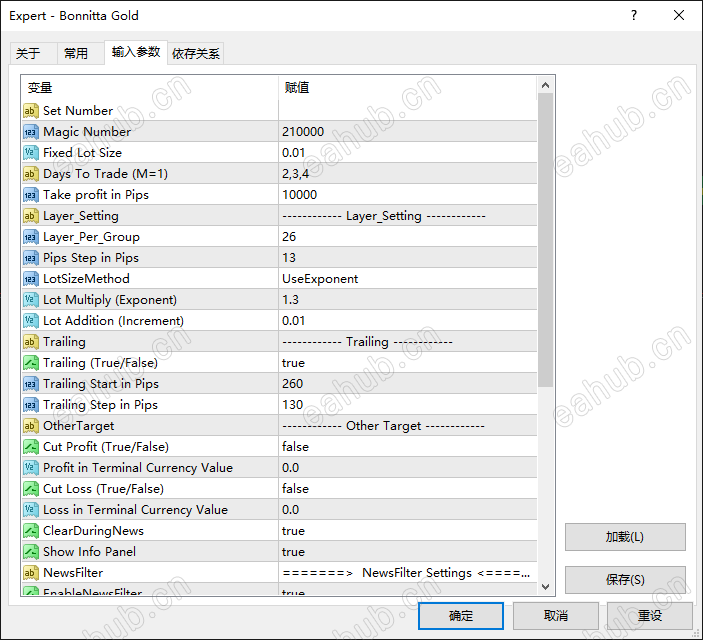Cancel the dialog with 取消
The height and width of the screenshot is (640, 703).
point(556,616)
